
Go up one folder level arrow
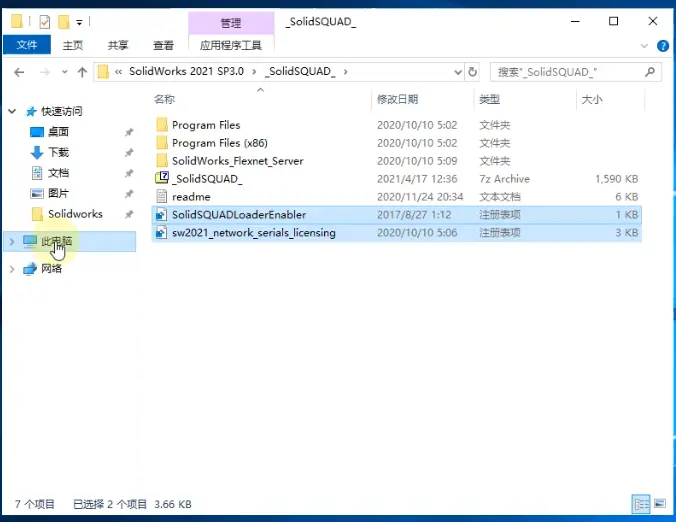(82, 72)
